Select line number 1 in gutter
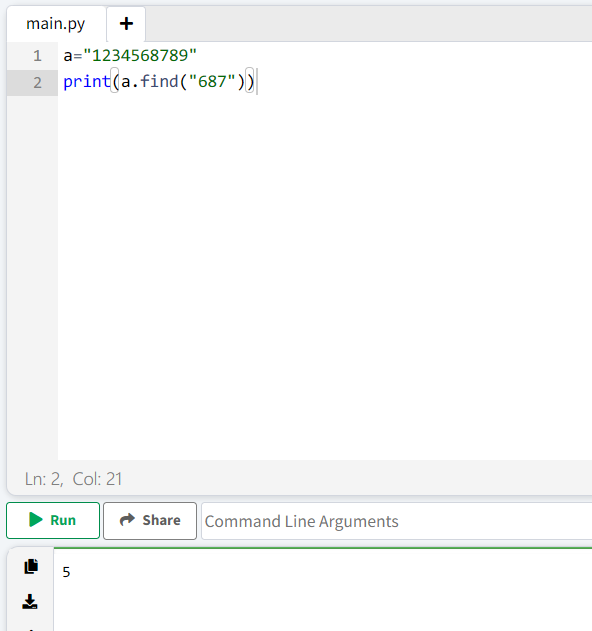This screenshot has width=592, height=631. [37, 56]
